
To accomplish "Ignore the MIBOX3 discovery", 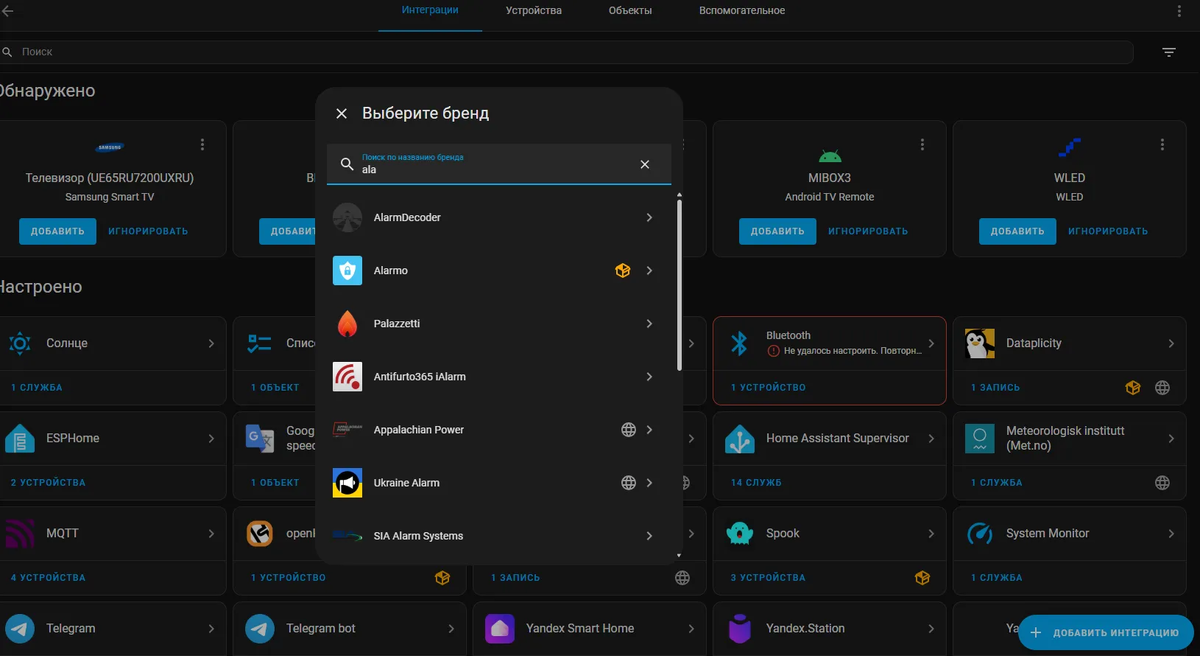I will coord(868,231).
